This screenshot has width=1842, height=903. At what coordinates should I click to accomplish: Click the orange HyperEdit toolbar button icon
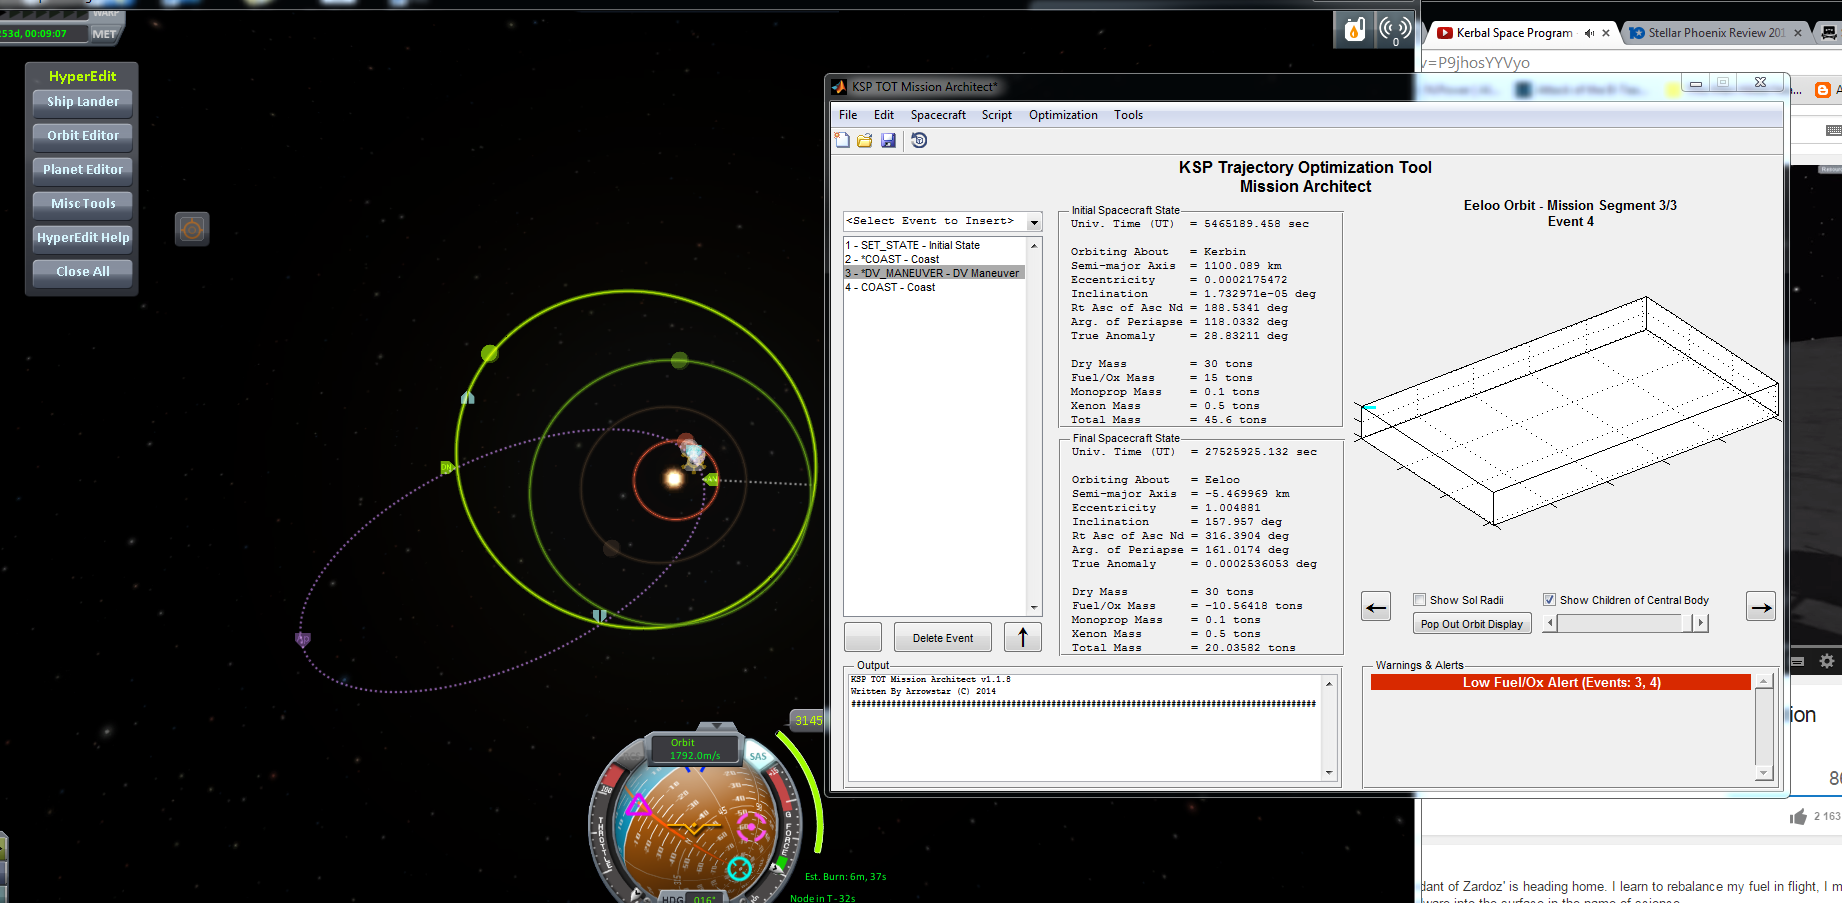(x=192, y=229)
